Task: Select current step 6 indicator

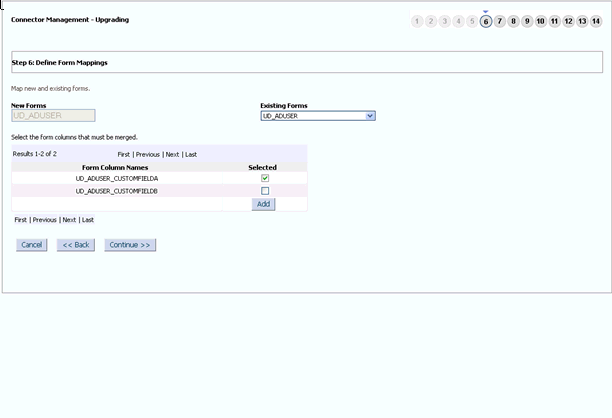Action: 486,21
